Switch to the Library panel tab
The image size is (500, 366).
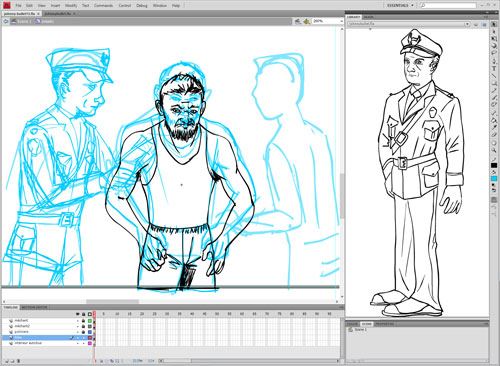[x=353, y=17]
